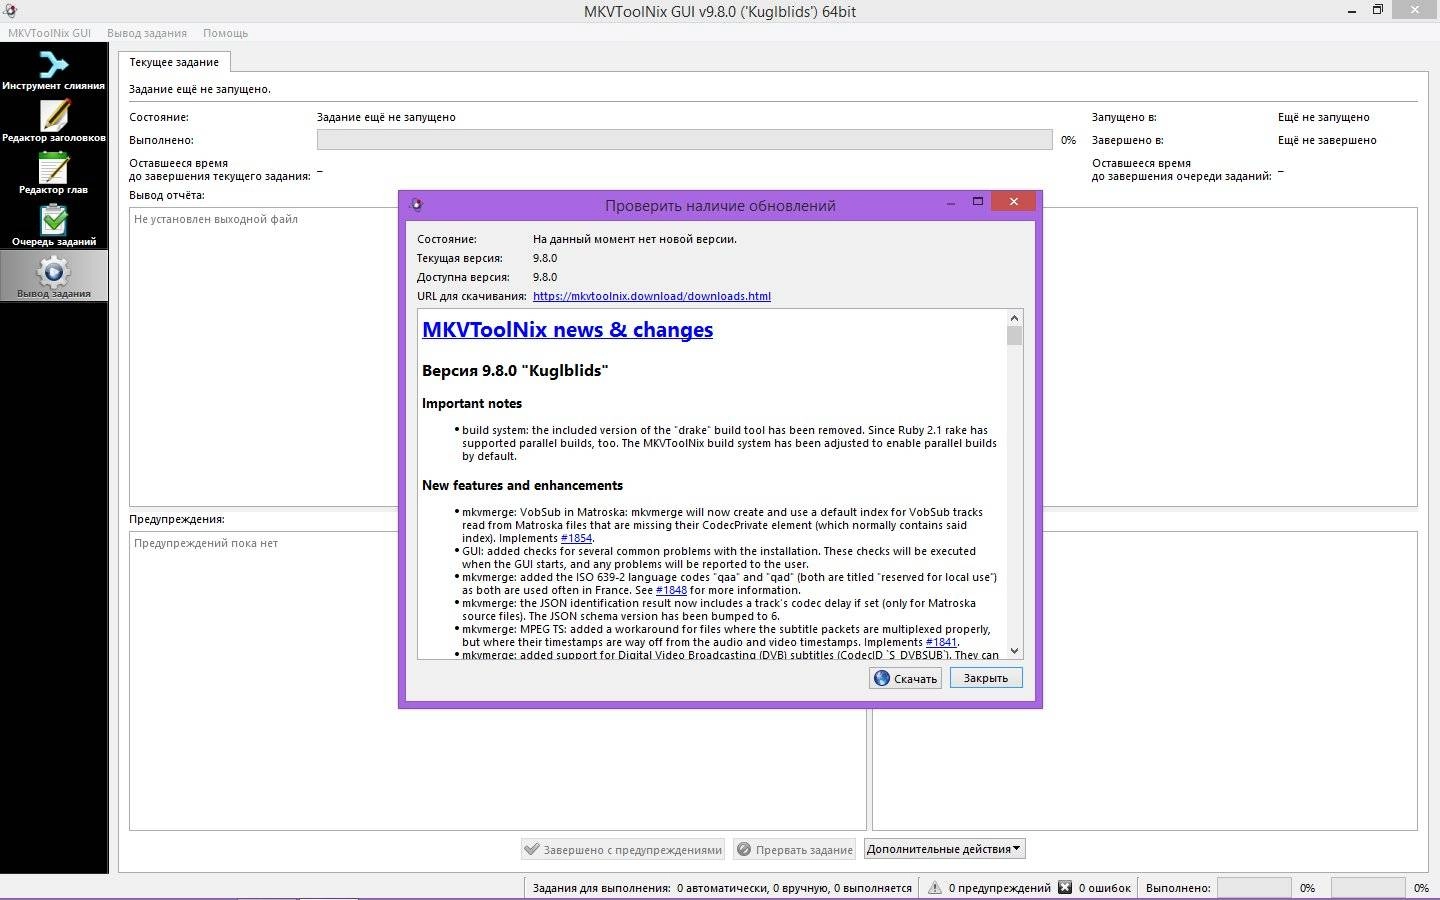Open the MKVToolNix news & changes link

[x=568, y=330]
